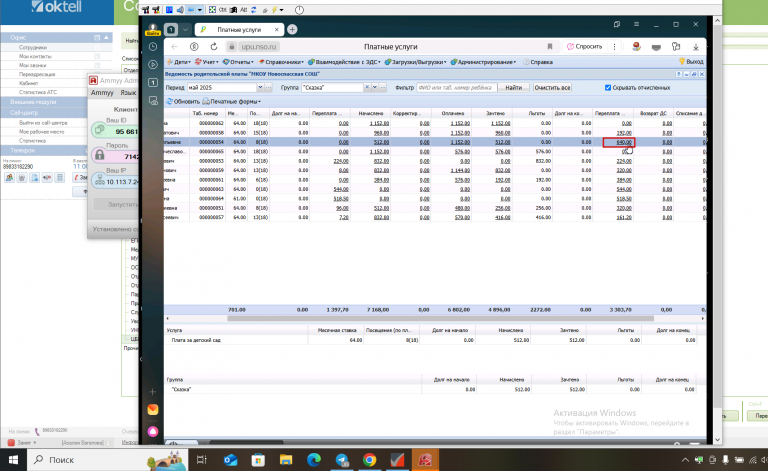Open the Отчеты menu
This screenshot has height=471, width=768.
point(238,62)
